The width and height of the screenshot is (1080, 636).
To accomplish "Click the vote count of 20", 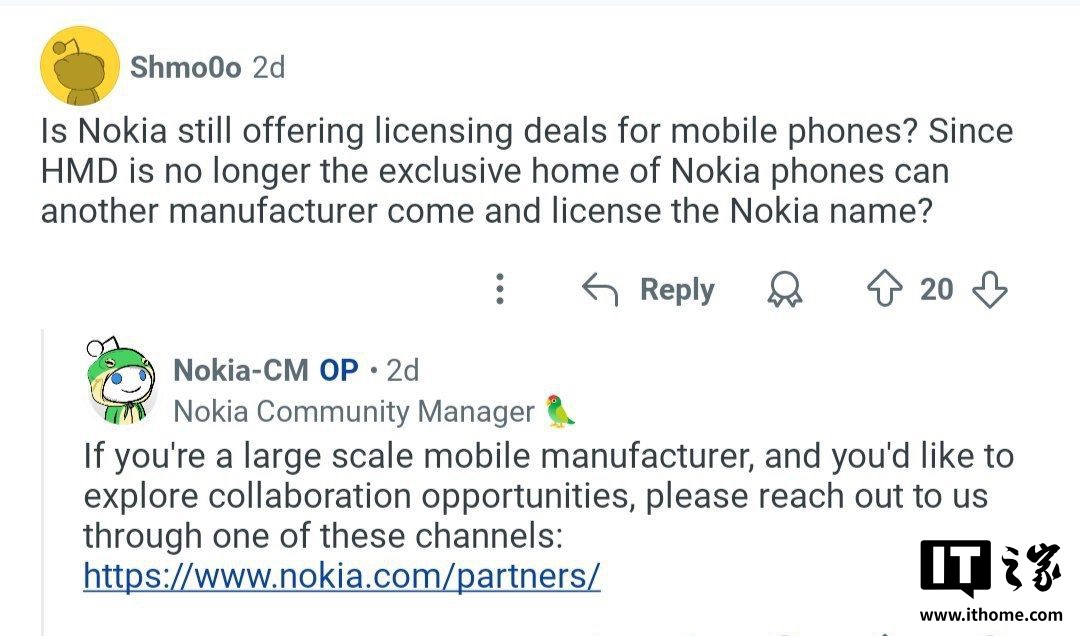I will click(937, 290).
